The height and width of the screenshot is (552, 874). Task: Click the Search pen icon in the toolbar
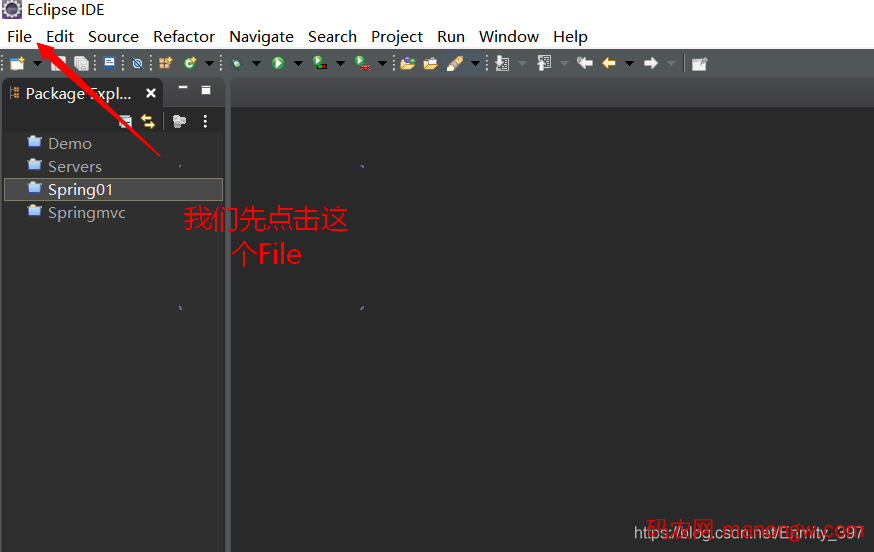tap(455, 64)
